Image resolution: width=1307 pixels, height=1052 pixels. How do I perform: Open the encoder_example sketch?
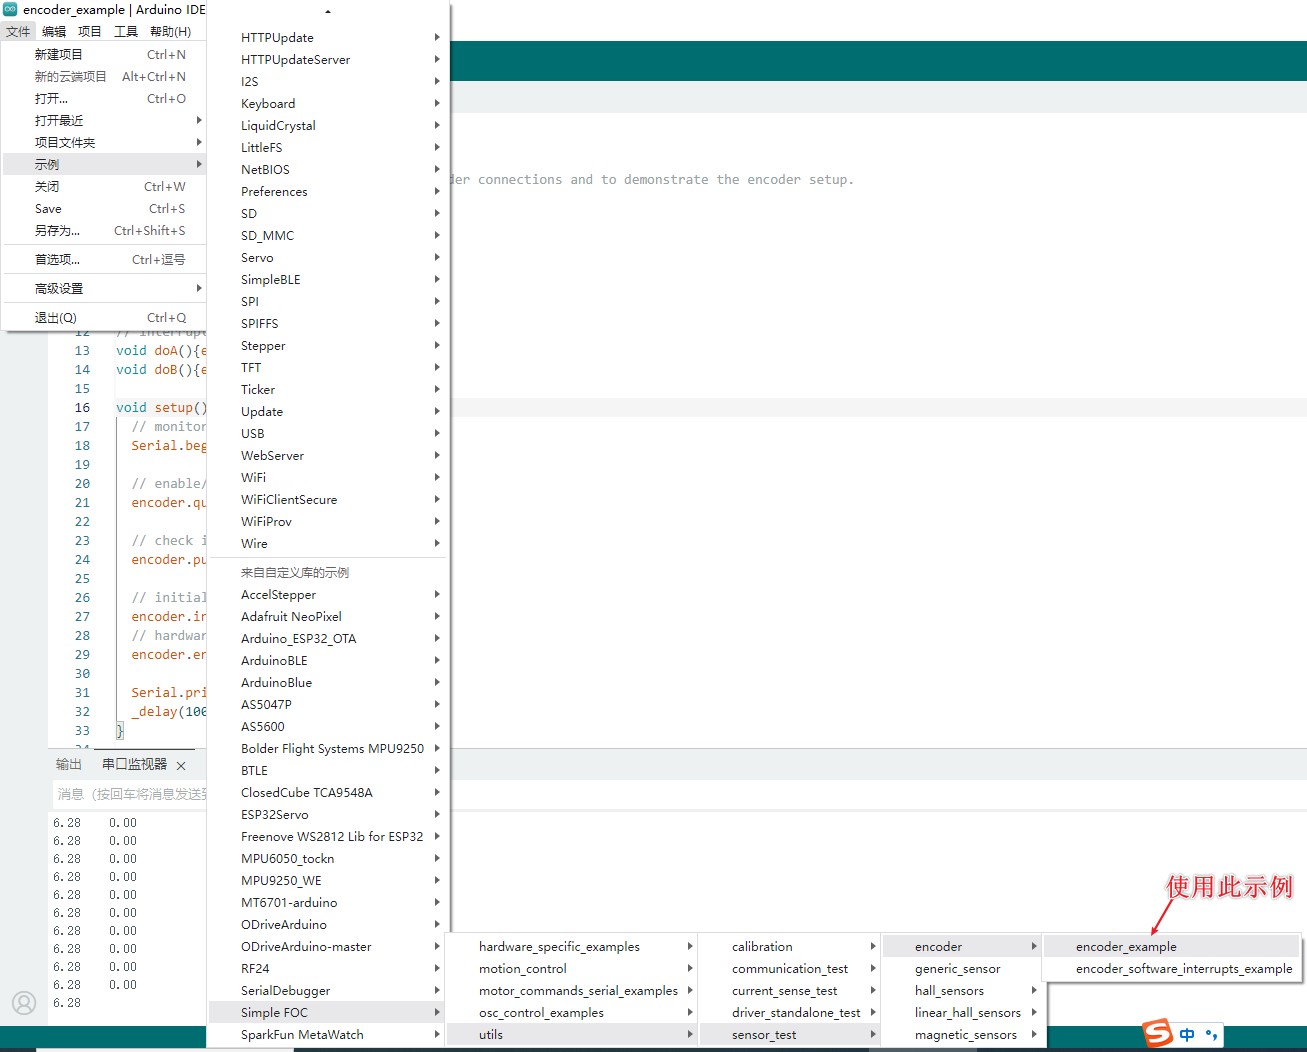[x=1126, y=946]
